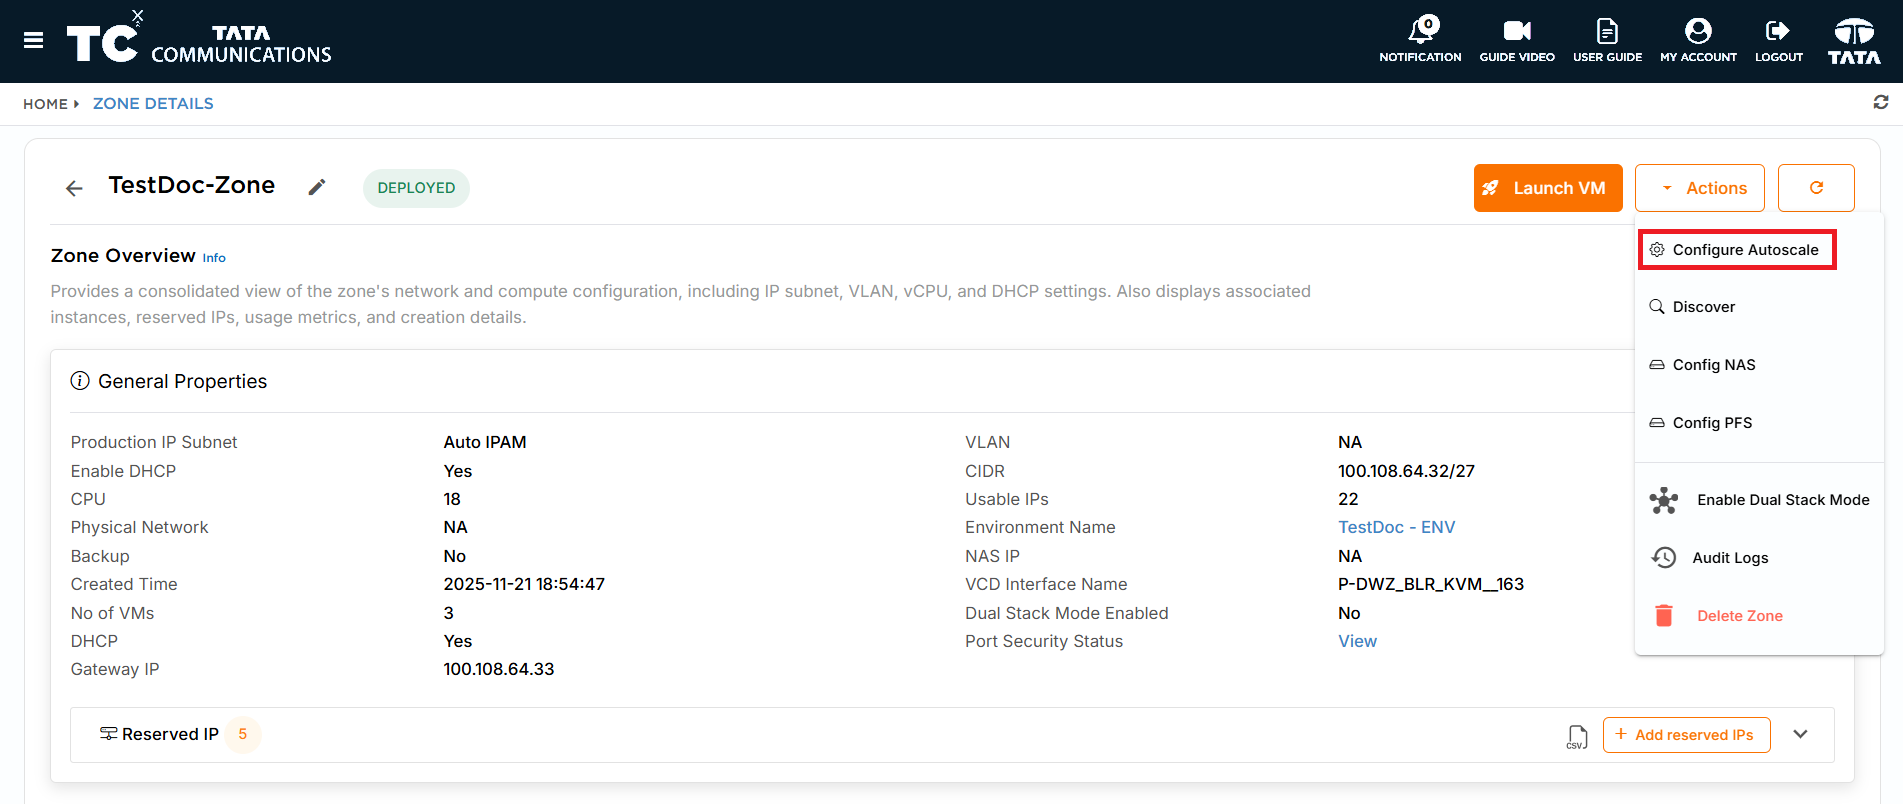This screenshot has height=804, width=1903.
Task: Click the Auto IPAM subnet value
Action: pos(485,442)
